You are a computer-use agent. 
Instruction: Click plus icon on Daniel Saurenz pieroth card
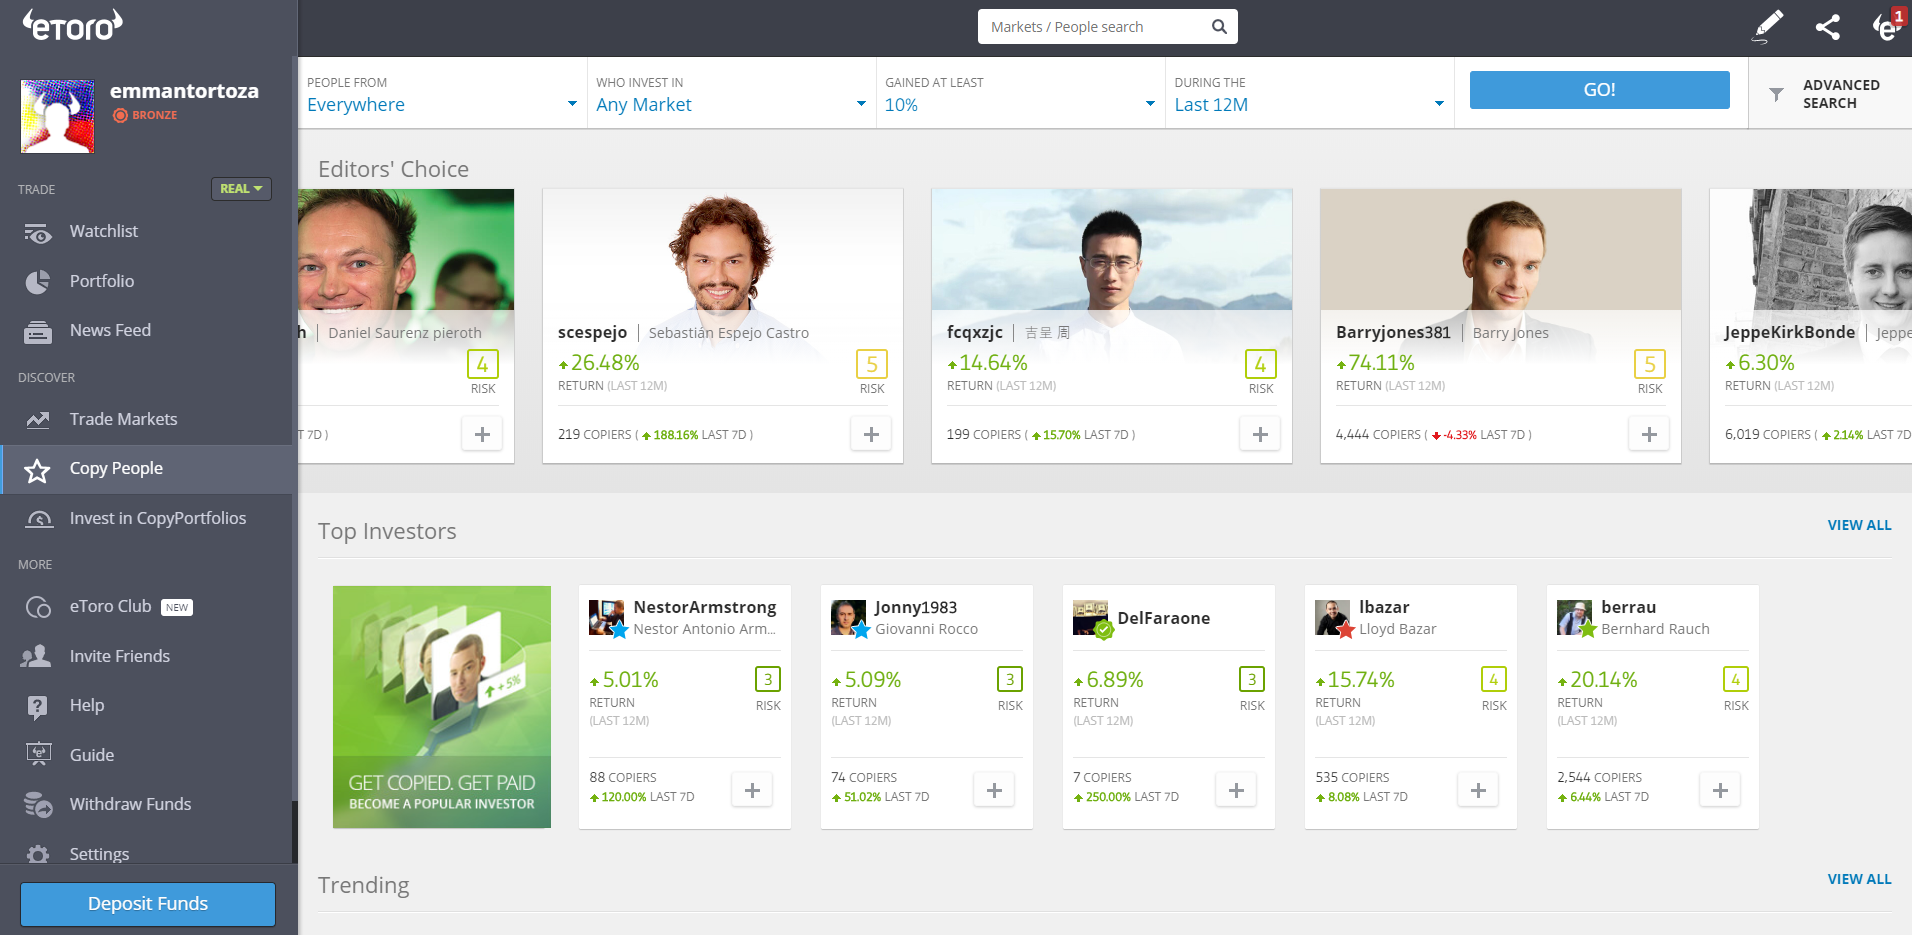482,434
